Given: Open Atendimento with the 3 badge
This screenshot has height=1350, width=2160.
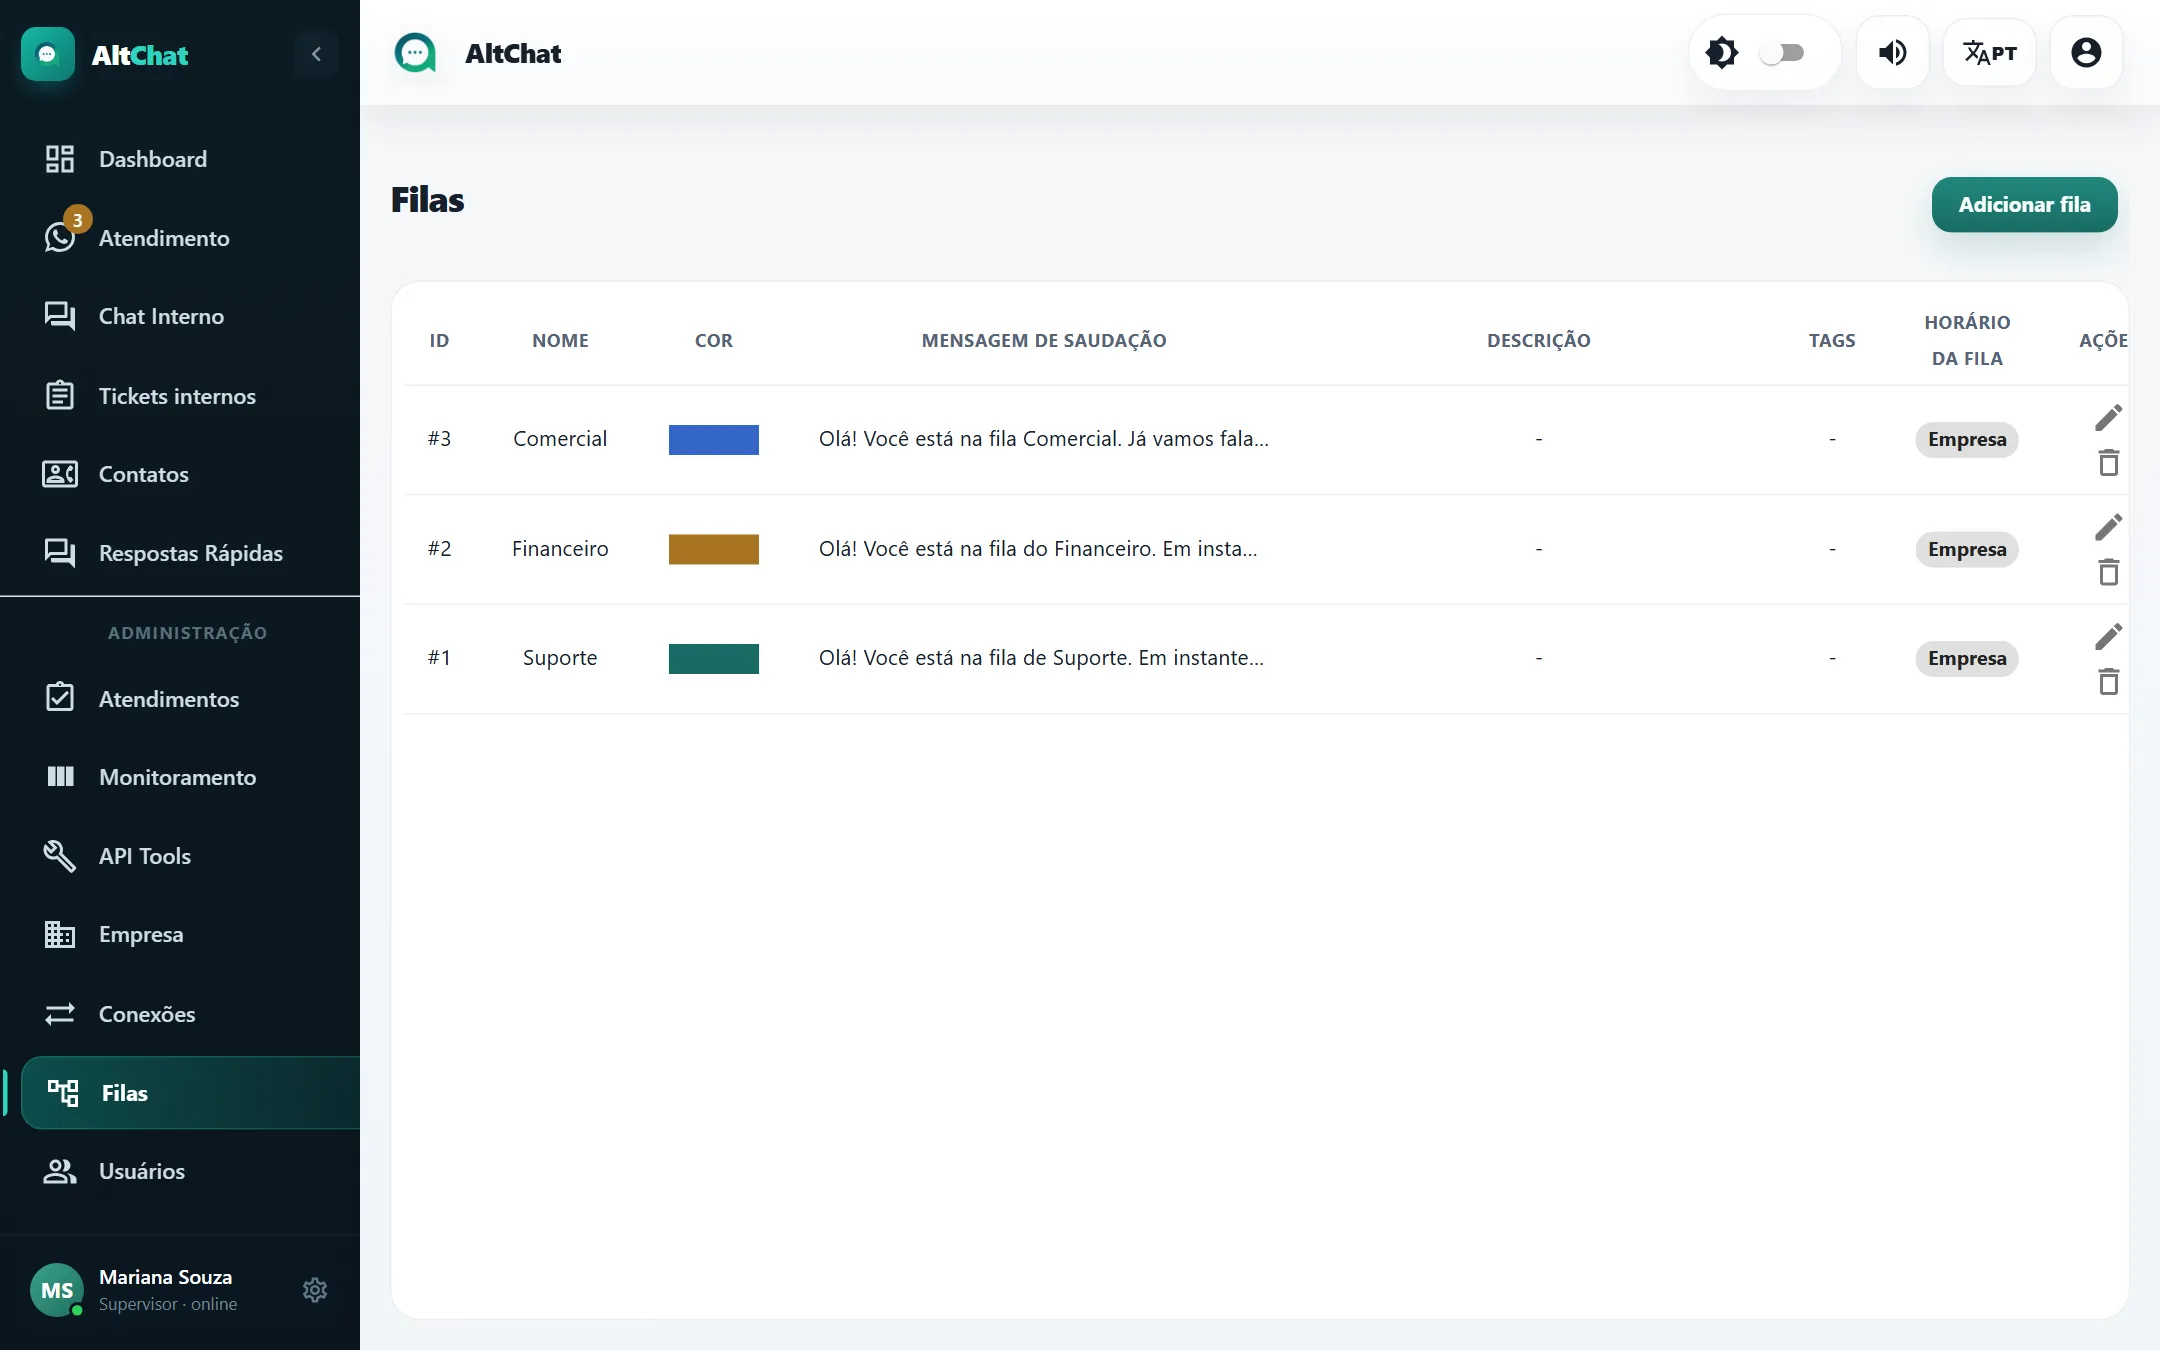Looking at the screenshot, I should (x=180, y=238).
